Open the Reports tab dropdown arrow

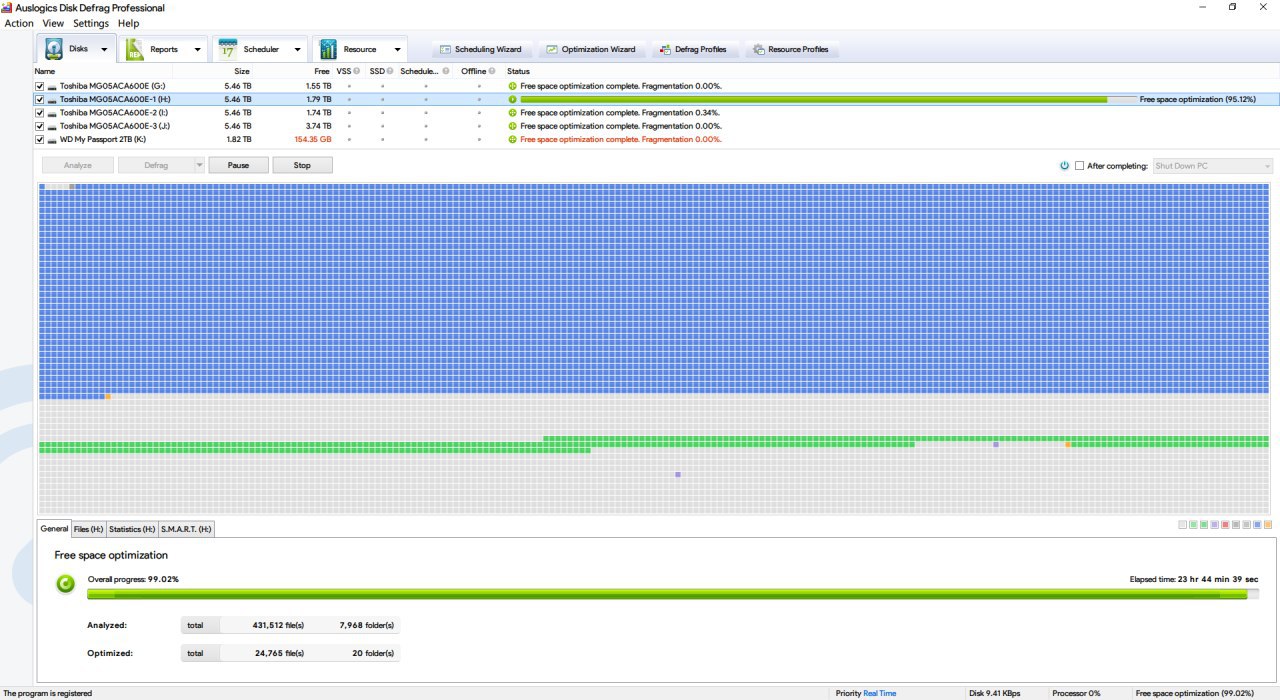197,49
